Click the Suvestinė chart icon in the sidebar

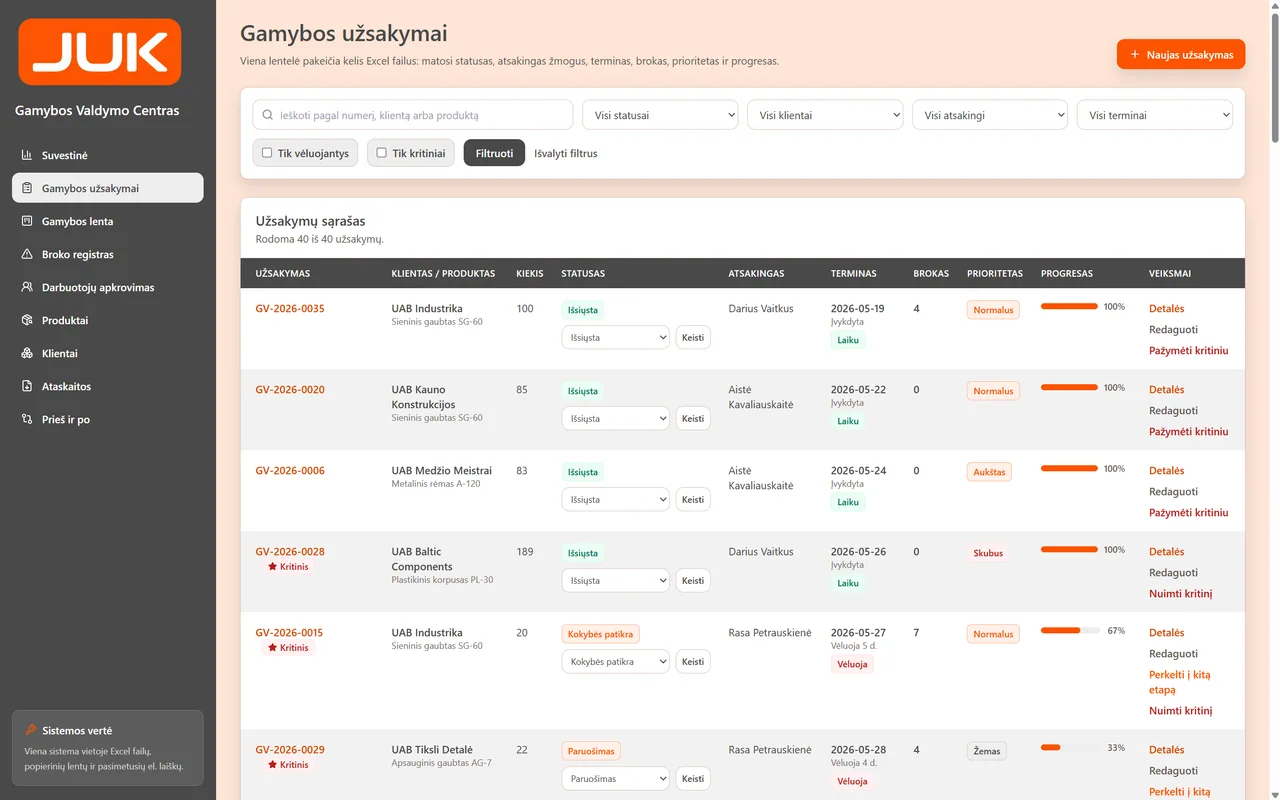(x=27, y=155)
